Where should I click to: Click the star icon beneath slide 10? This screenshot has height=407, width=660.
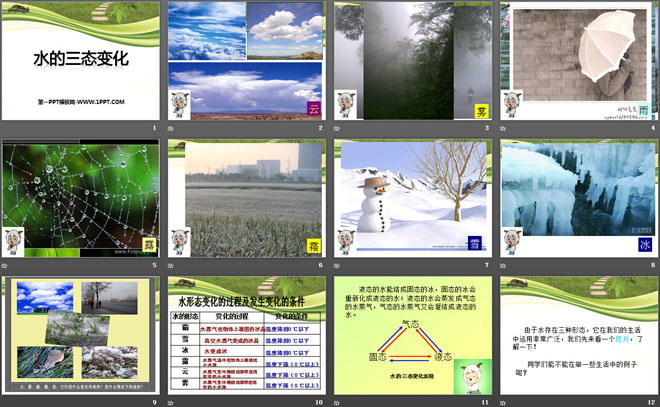click(172, 401)
